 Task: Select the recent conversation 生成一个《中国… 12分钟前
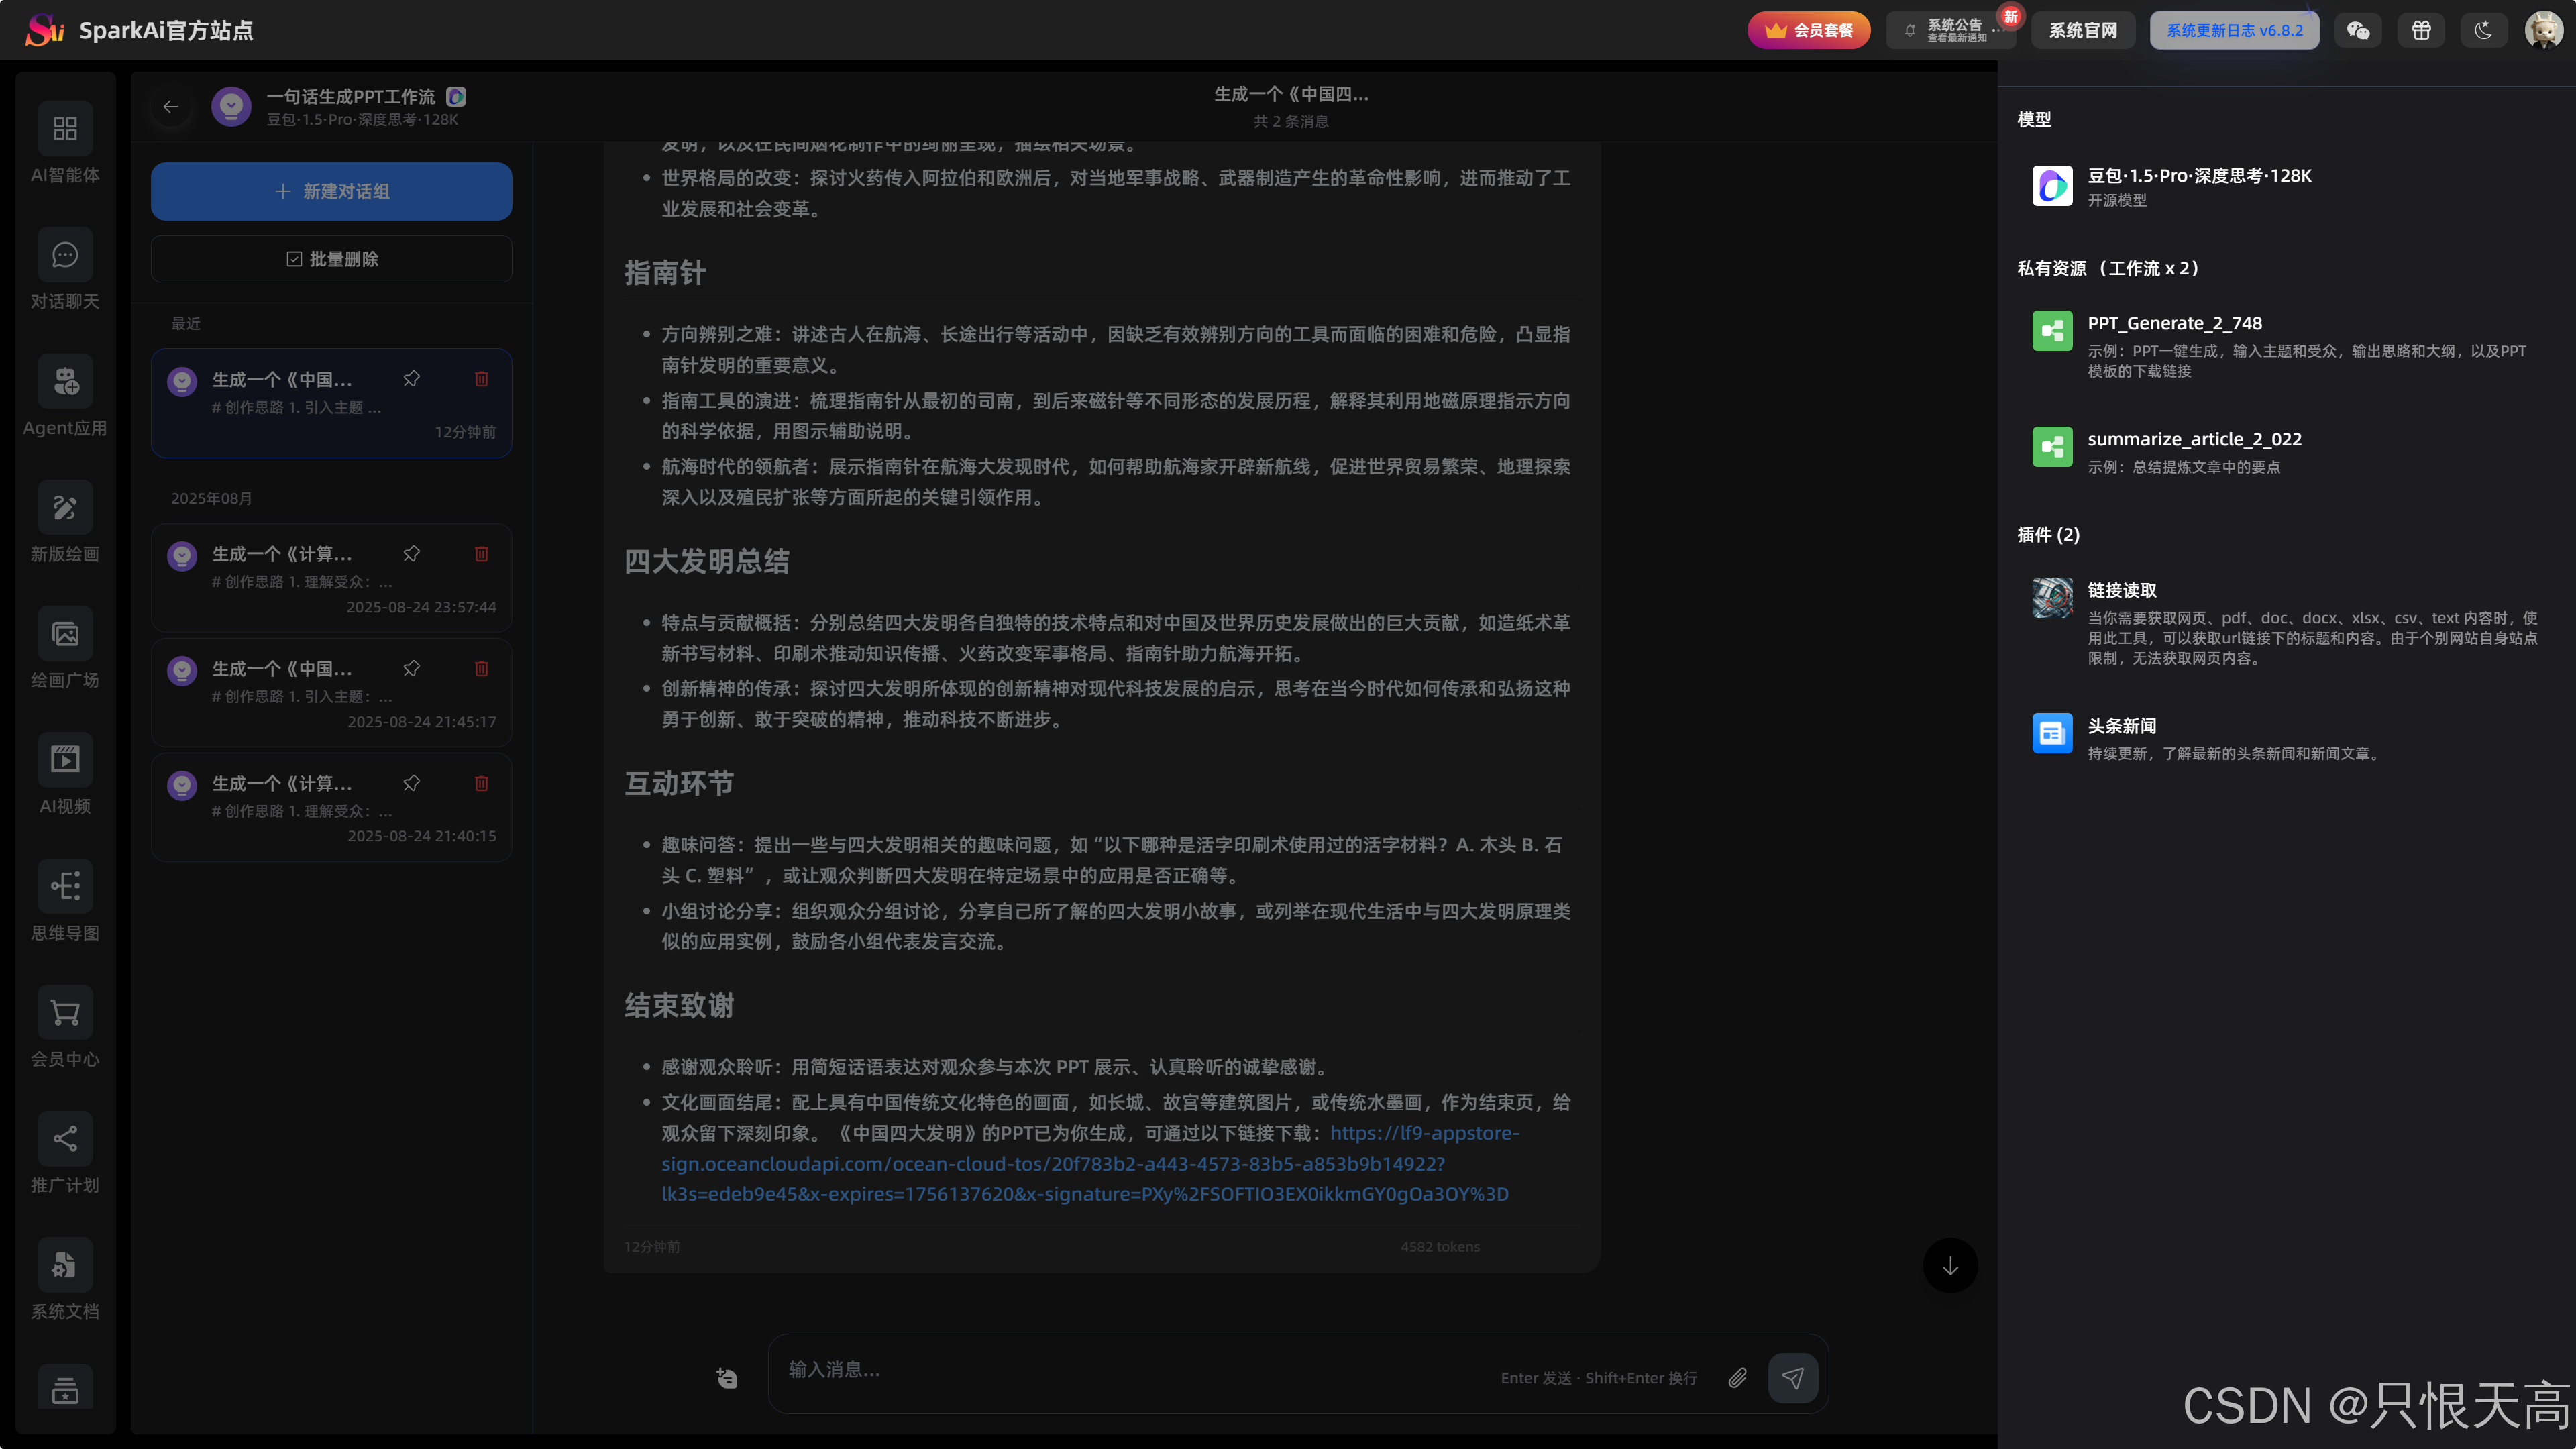click(x=331, y=403)
